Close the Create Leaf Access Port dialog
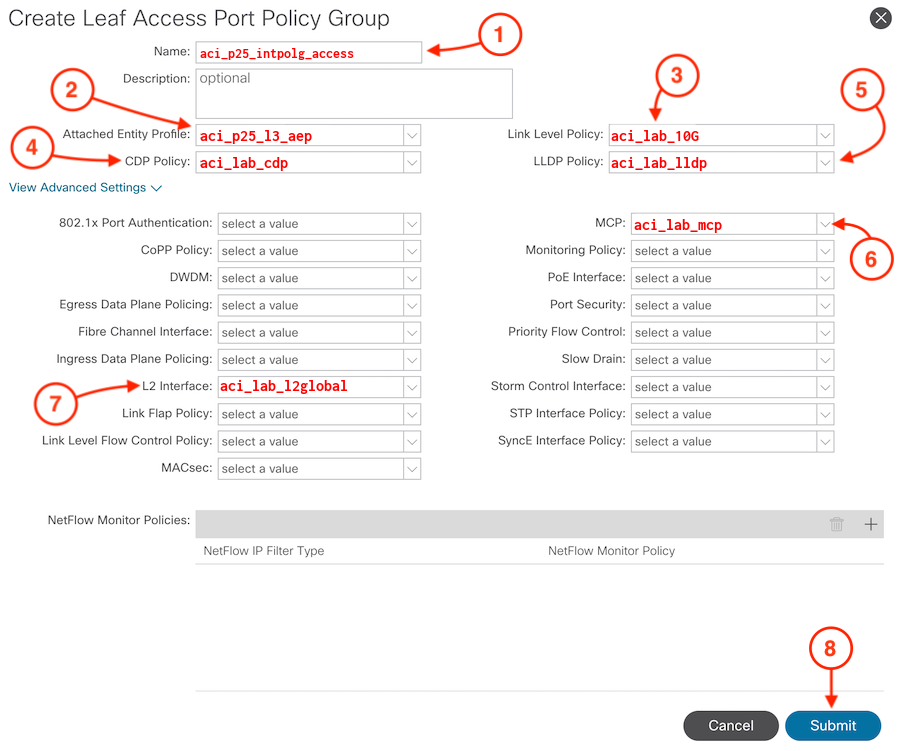This screenshot has height=751, width=900. click(880, 18)
